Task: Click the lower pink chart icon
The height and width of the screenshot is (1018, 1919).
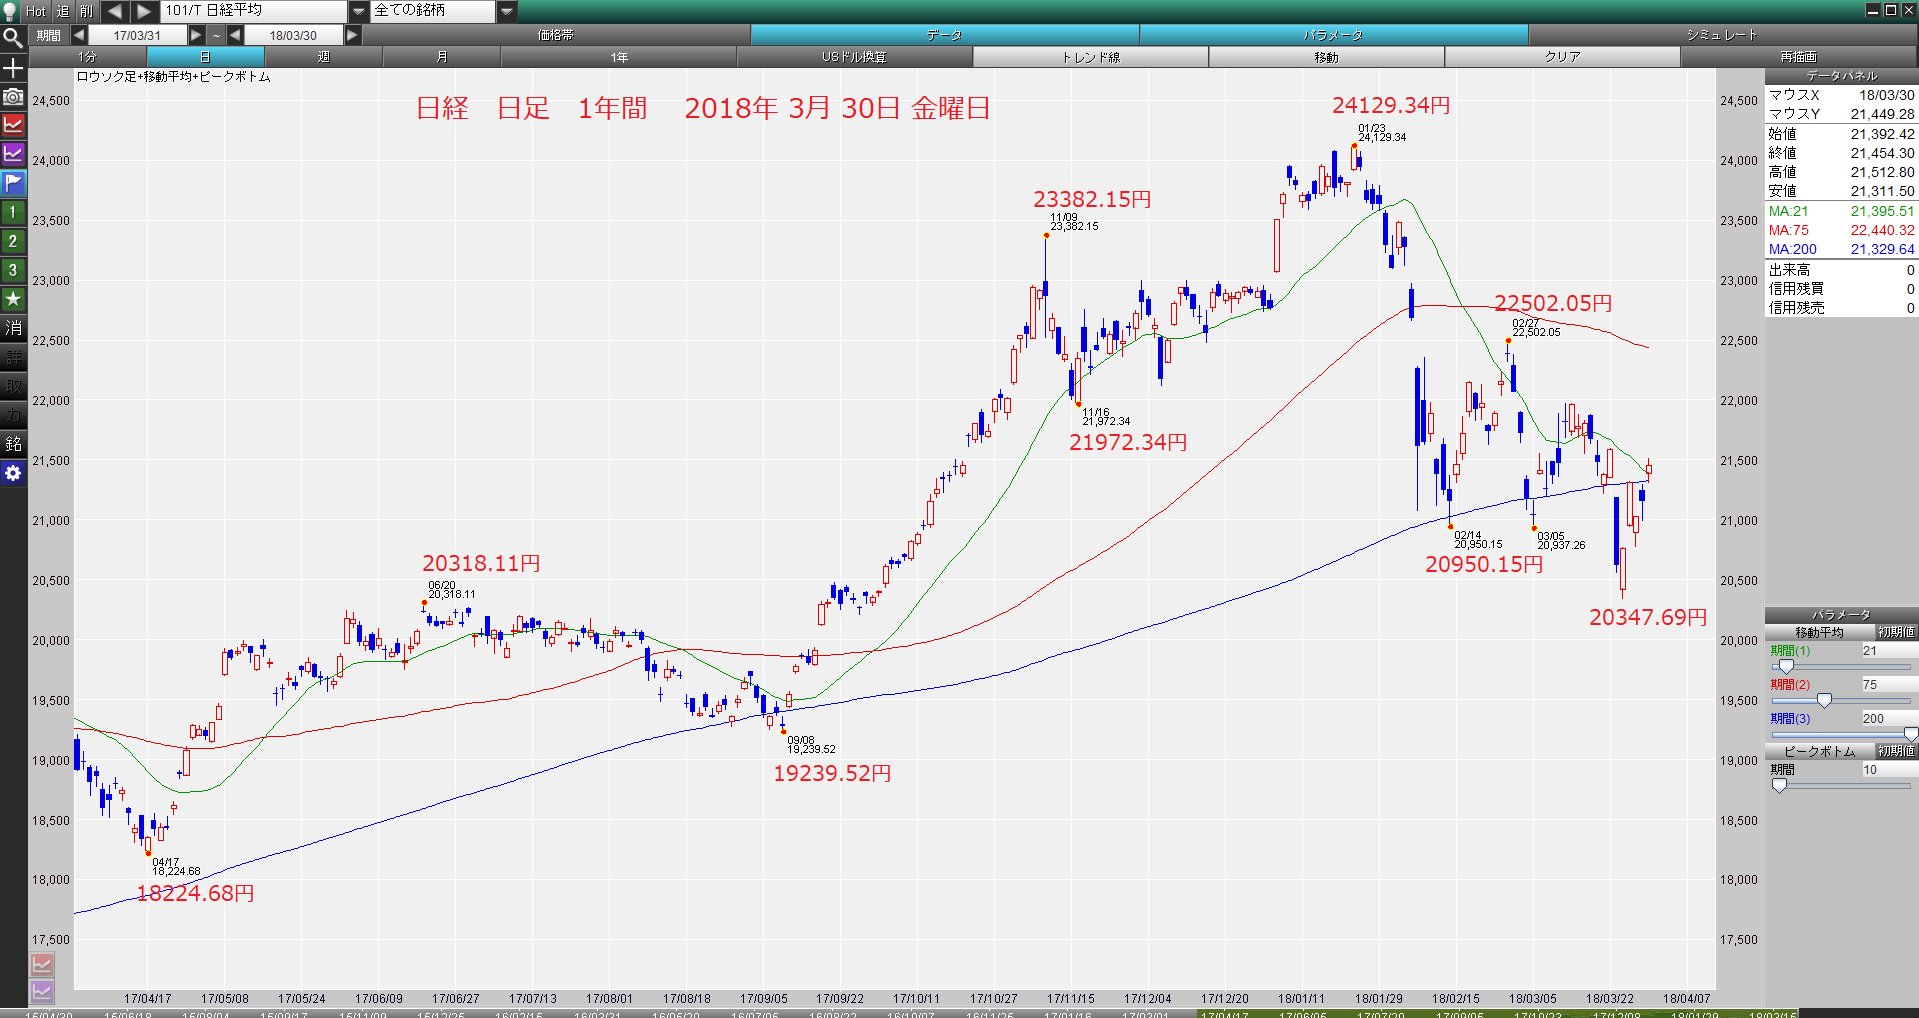Action: 42,964
